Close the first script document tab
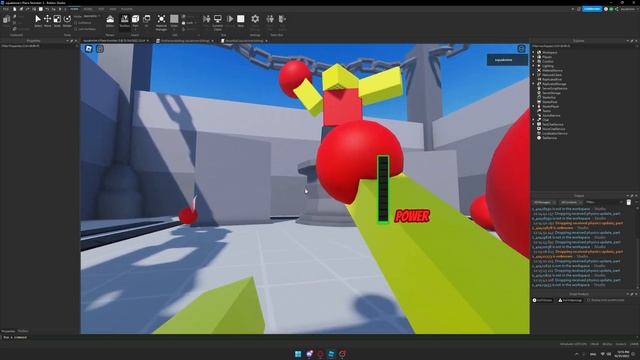This screenshot has height=360, width=640. [x=212, y=41]
